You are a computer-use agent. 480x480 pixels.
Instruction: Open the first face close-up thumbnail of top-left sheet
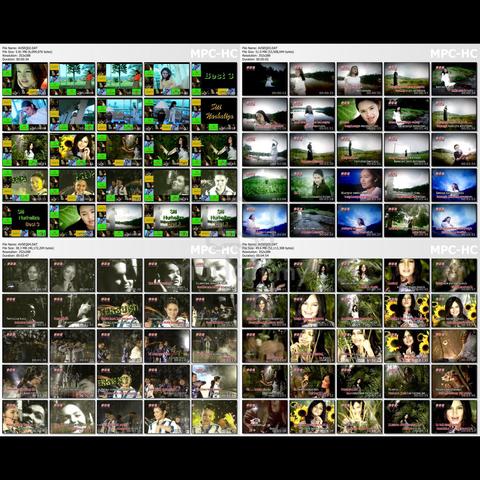(x=25, y=79)
